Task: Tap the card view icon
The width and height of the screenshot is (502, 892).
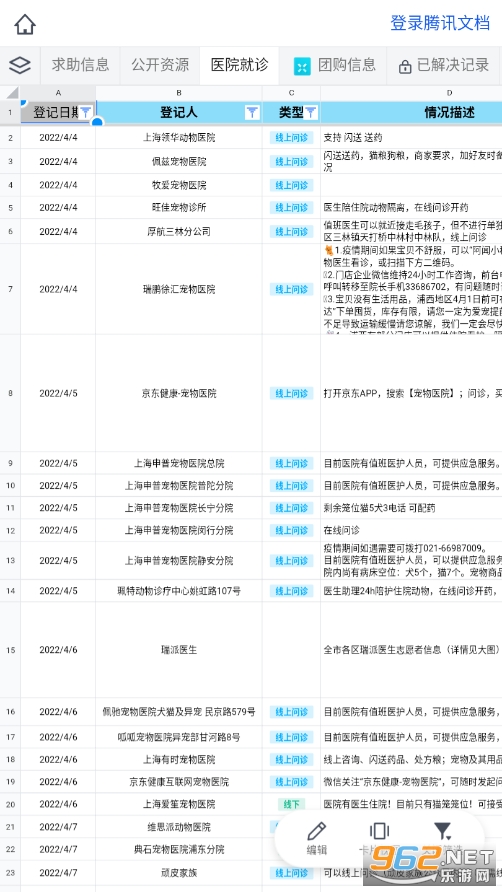Action: (379, 831)
